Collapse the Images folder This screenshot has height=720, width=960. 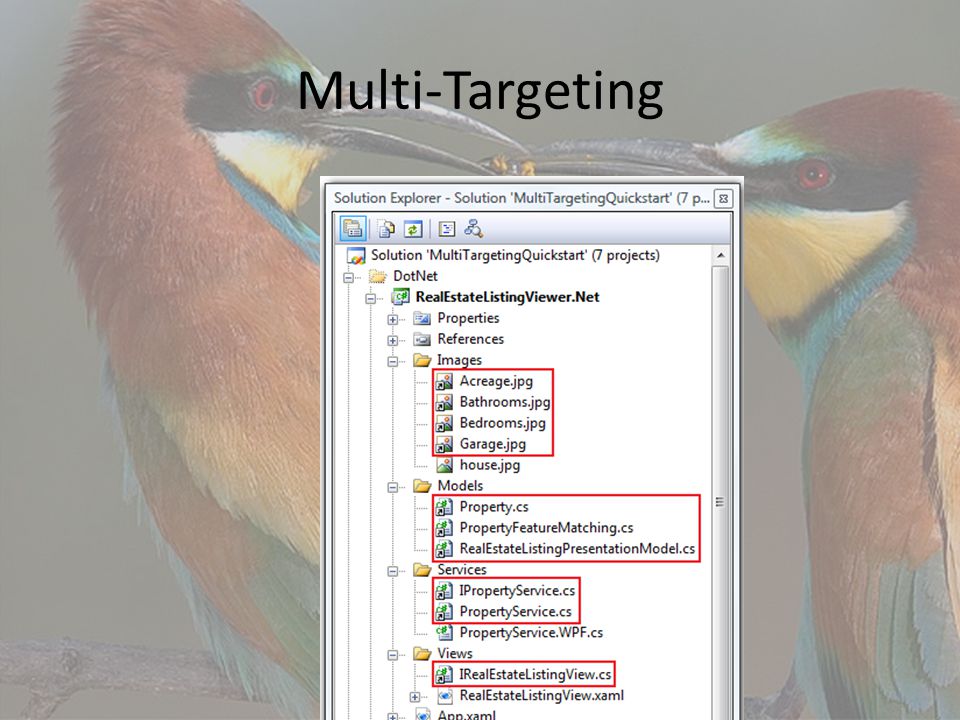click(392, 361)
